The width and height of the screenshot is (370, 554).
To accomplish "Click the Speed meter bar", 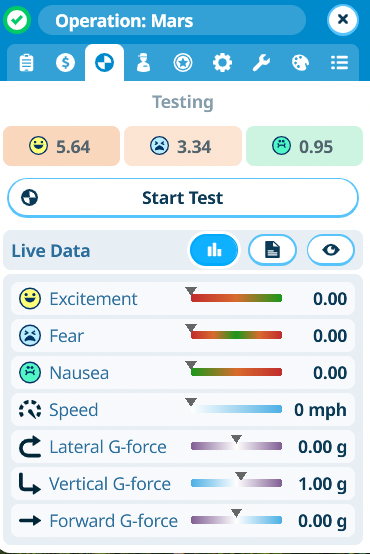I will point(236,409).
